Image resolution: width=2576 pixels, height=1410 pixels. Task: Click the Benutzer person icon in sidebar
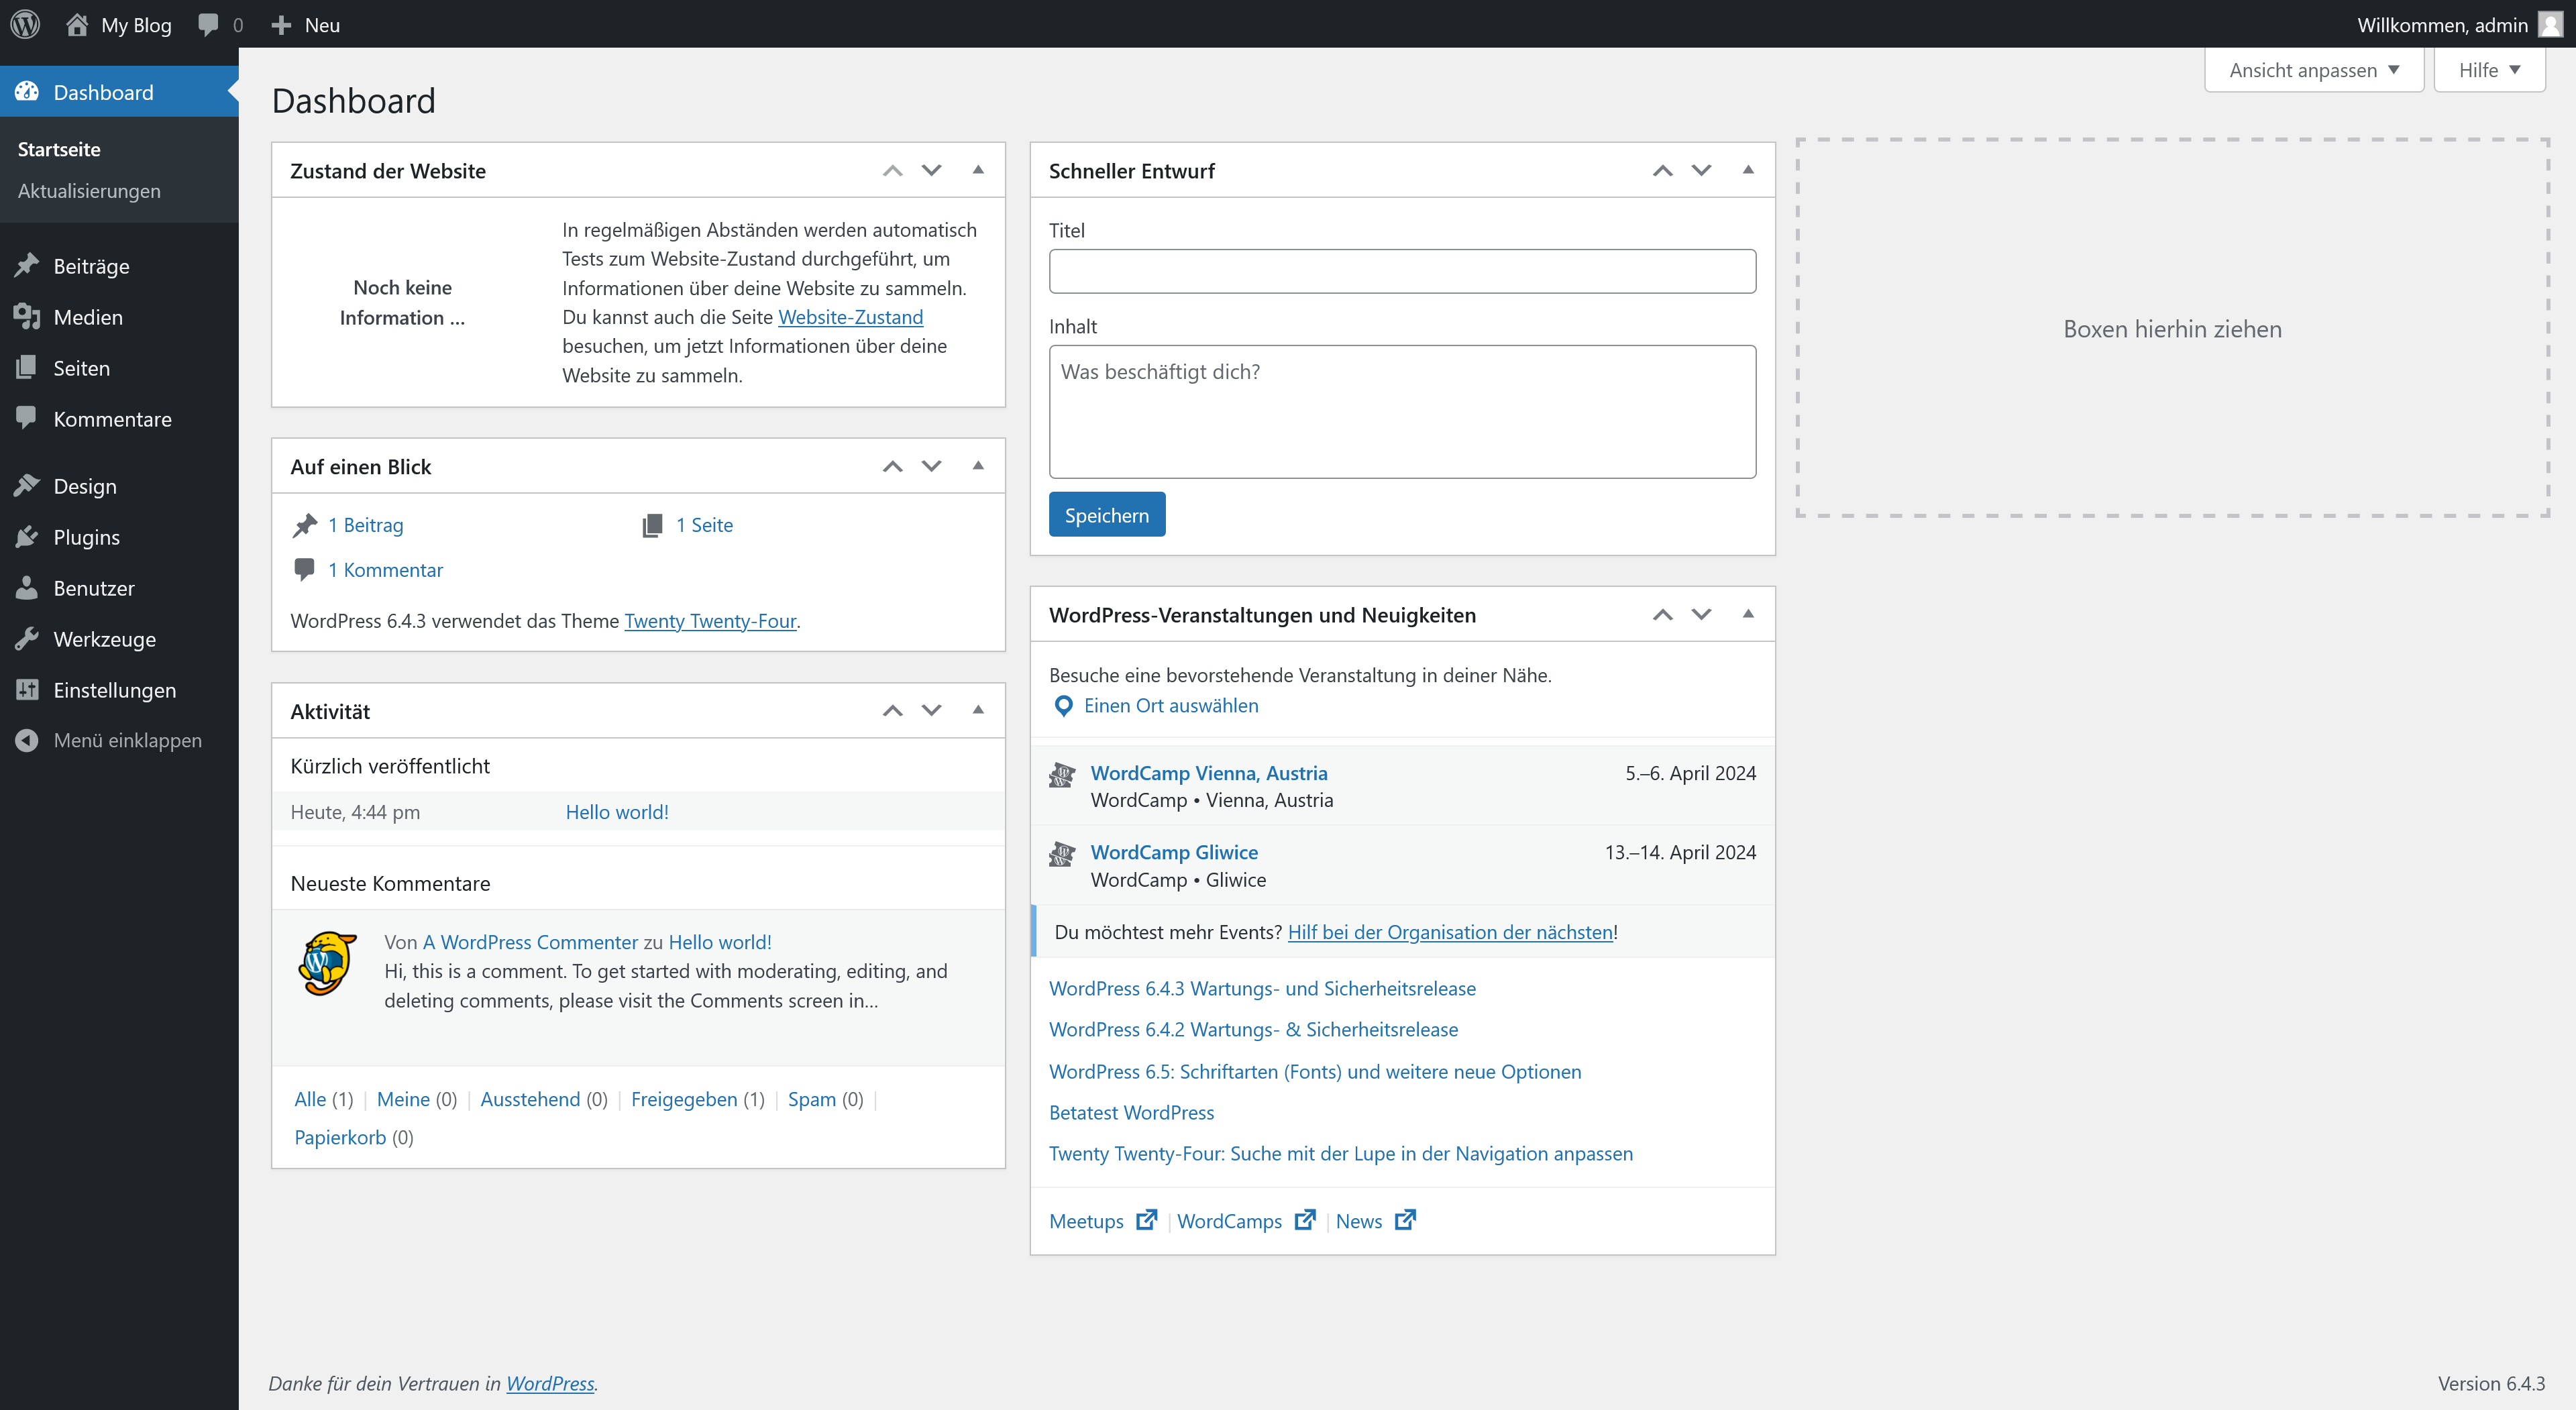click(27, 587)
